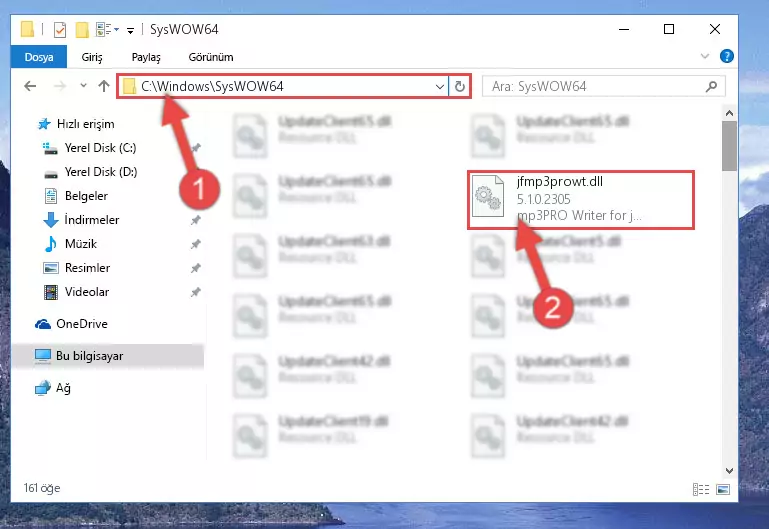Select Ağ network in the sidebar
The width and height of the screenshot is (769, 529).
63,388
